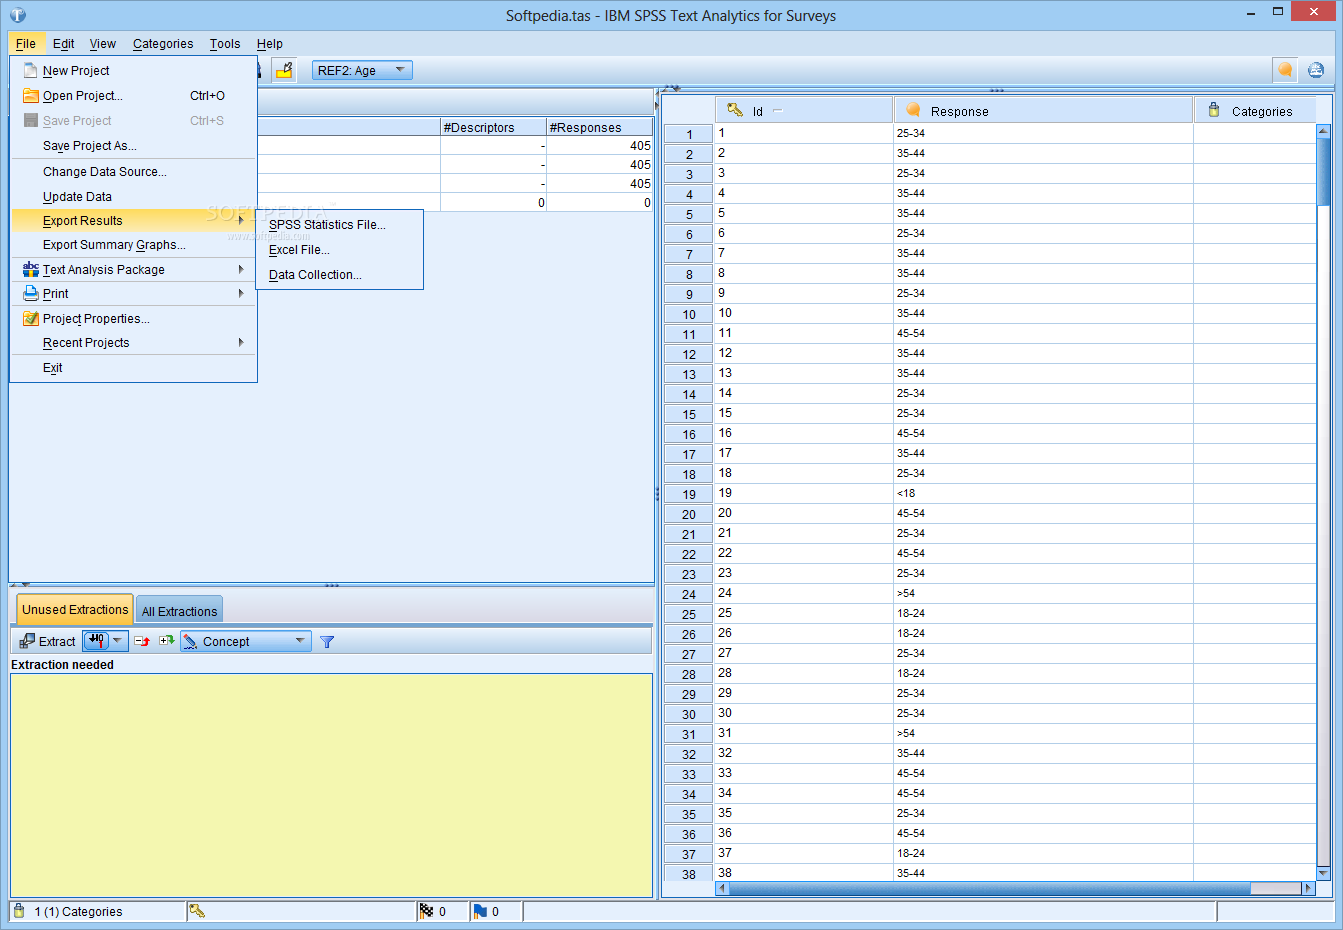Viewport: 1343px width, 930px height.
Task: Click the collapse-all icon with red arrow
Action: 142,641
